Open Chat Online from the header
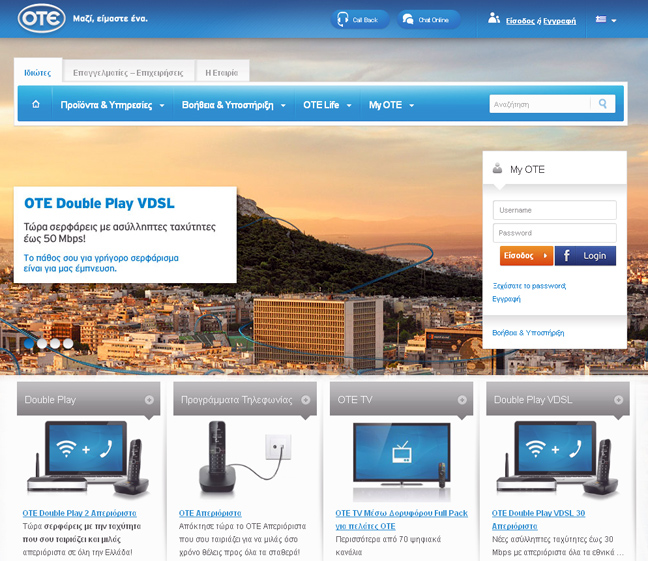This screenshot has width=648, height=561. tap(429, 19)
